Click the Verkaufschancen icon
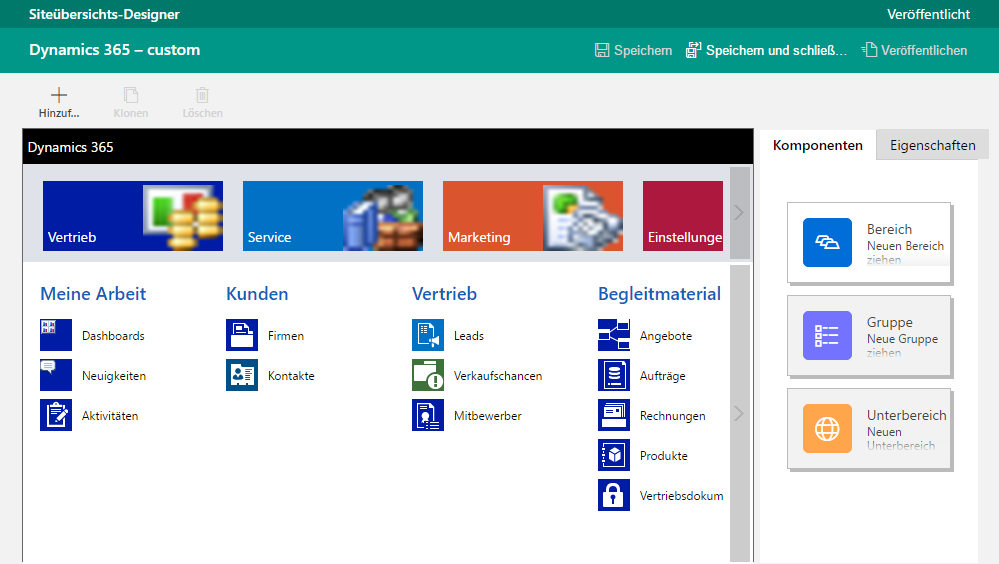Viewport: 999px width, 564px height. [x=428, y=375]
